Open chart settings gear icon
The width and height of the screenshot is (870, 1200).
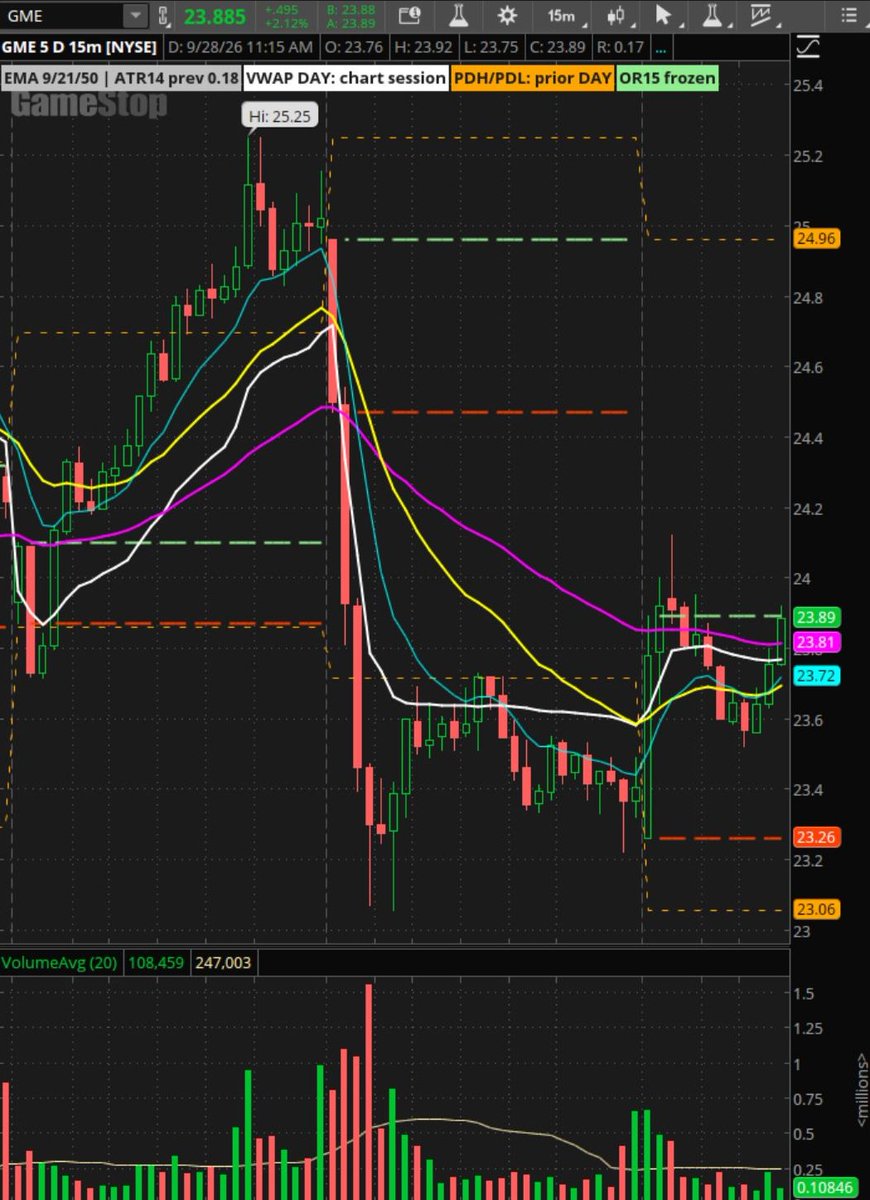click(x=508, y=15)
